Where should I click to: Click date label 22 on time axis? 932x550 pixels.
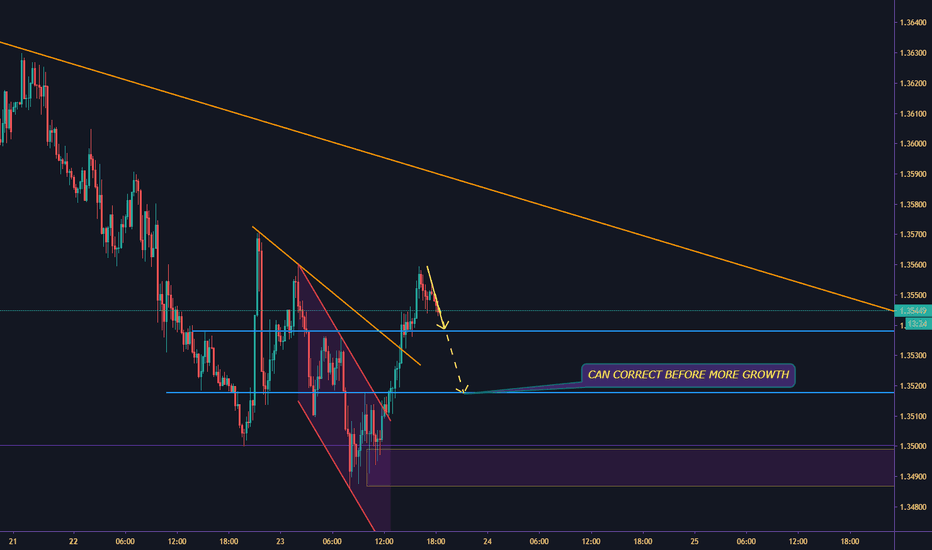coord(73,542)
